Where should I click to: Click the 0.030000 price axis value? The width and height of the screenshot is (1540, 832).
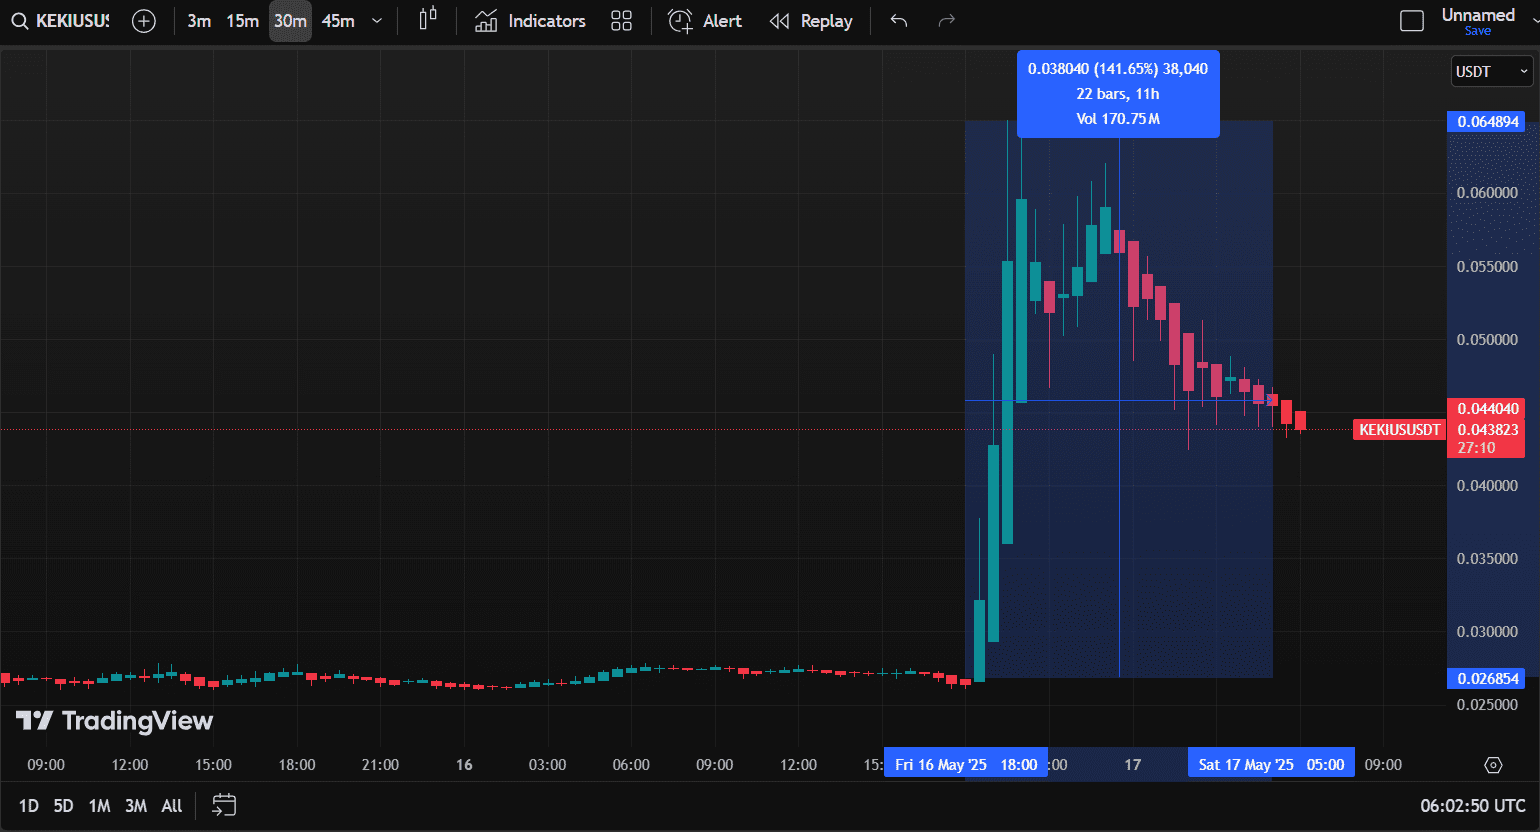[x=1487, y=632]
